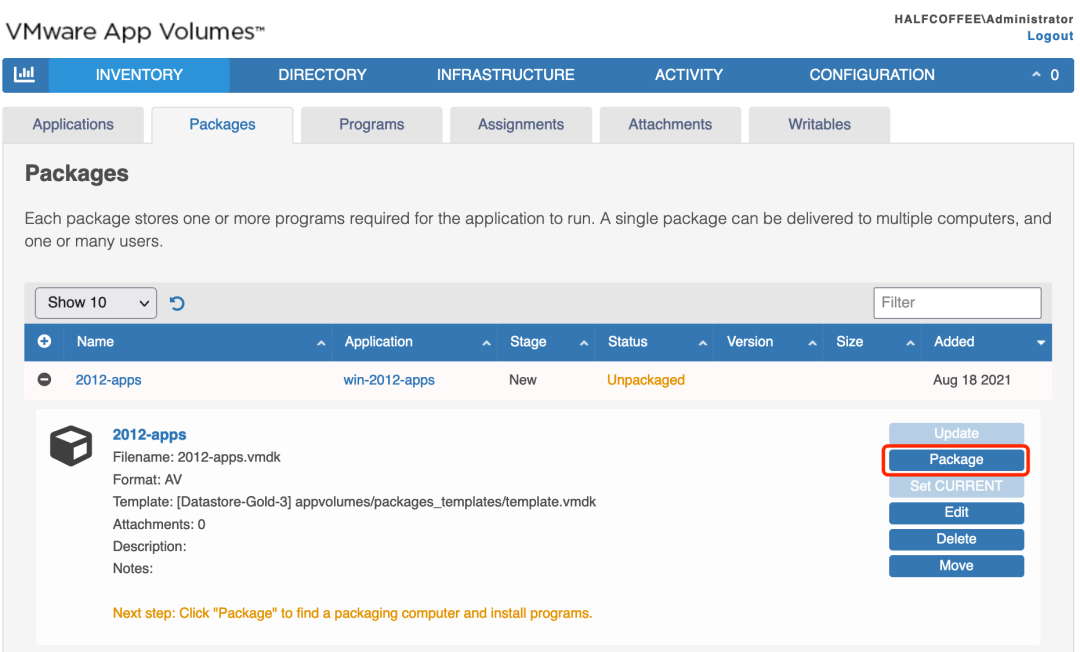
Task: Open the INFRASTRUCTURE menu
Action: 506,75
